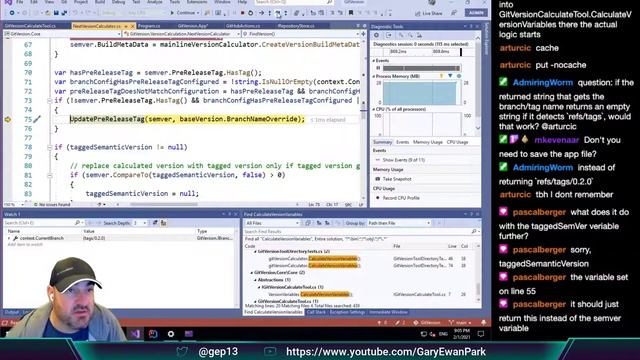Click the Diagnostic Tools vertical scrollbar down arrow

tap(478, 128)
